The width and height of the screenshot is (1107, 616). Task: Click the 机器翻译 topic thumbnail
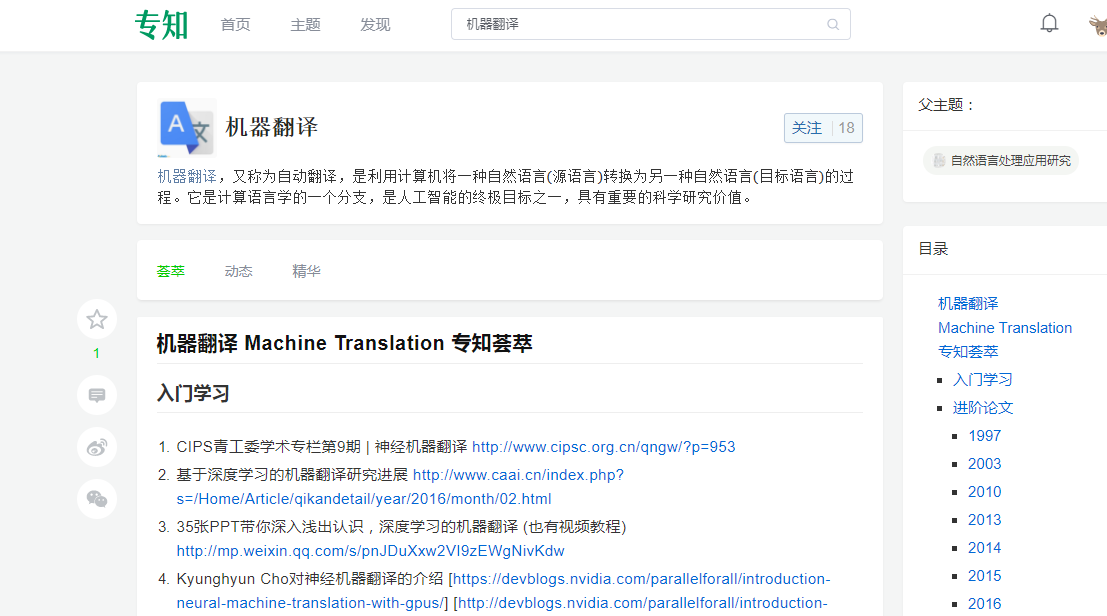[x=186, y=128]
